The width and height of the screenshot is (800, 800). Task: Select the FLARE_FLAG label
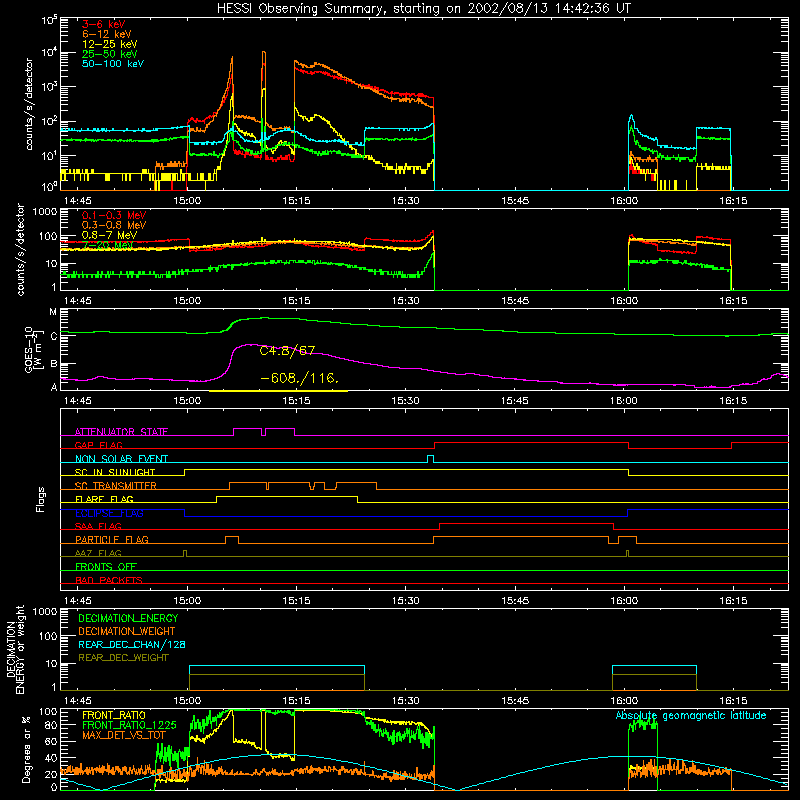pos(104,499)
